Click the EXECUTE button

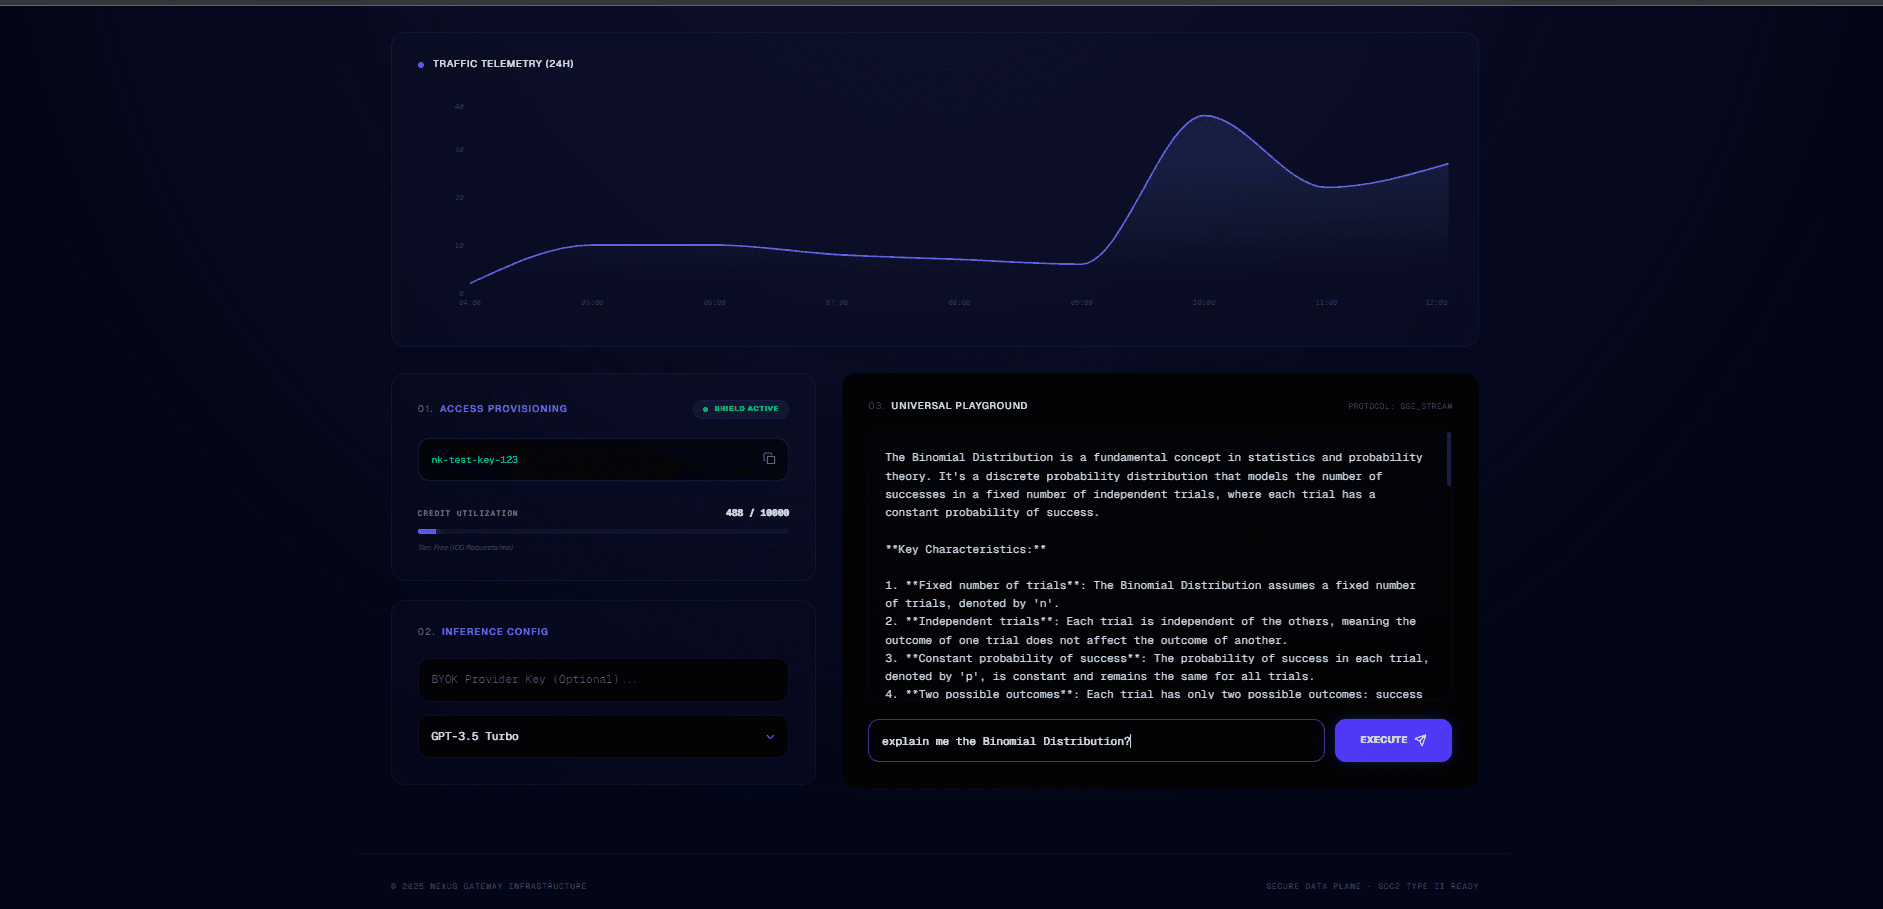point(1393,740)
